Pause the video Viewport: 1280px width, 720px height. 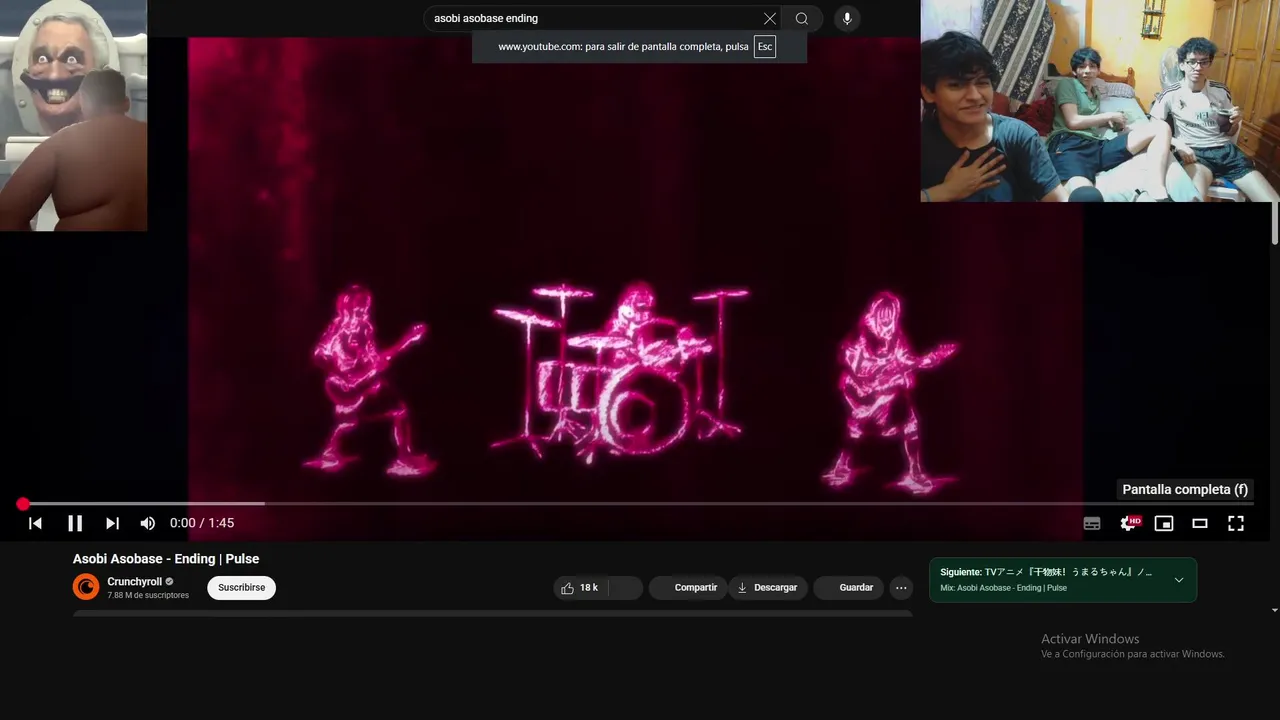74,523
